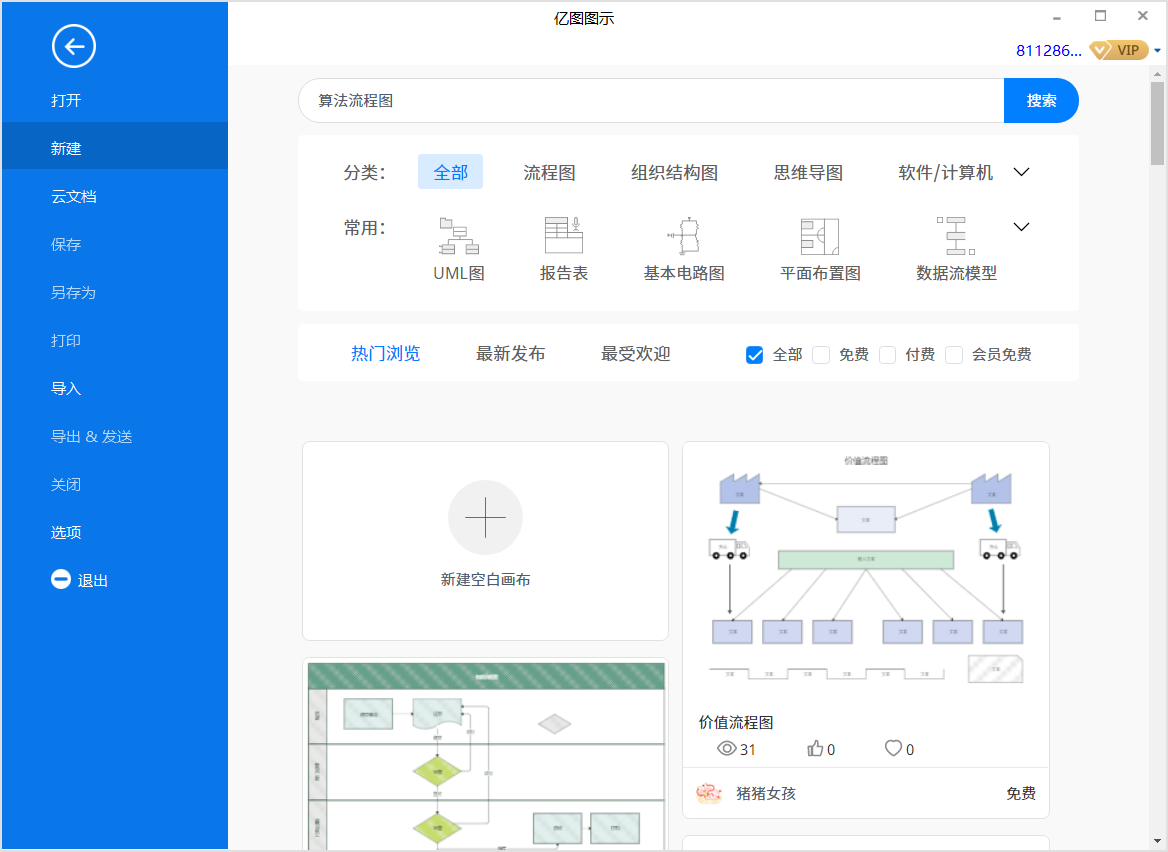
Task: Expand the 分类 category row chevron
Action: pos(1021,172)
